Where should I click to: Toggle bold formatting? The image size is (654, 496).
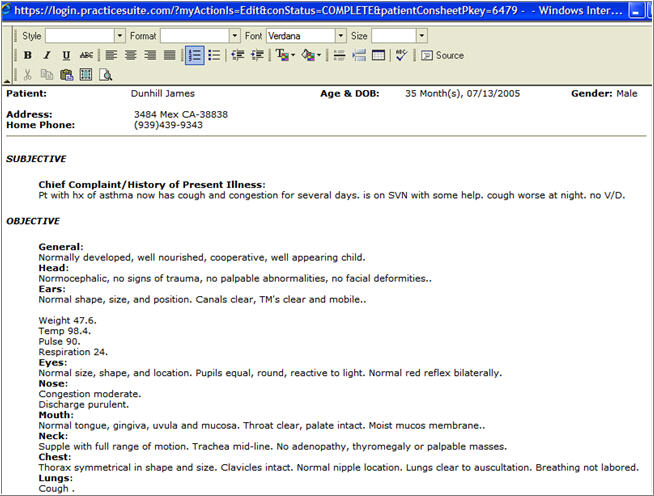pyautogui.click(x=28, y=55)
